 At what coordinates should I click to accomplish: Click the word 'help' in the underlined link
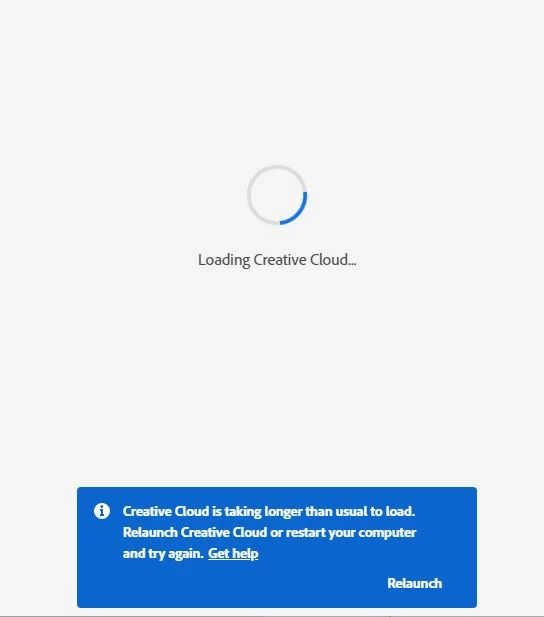pos(245,554)
